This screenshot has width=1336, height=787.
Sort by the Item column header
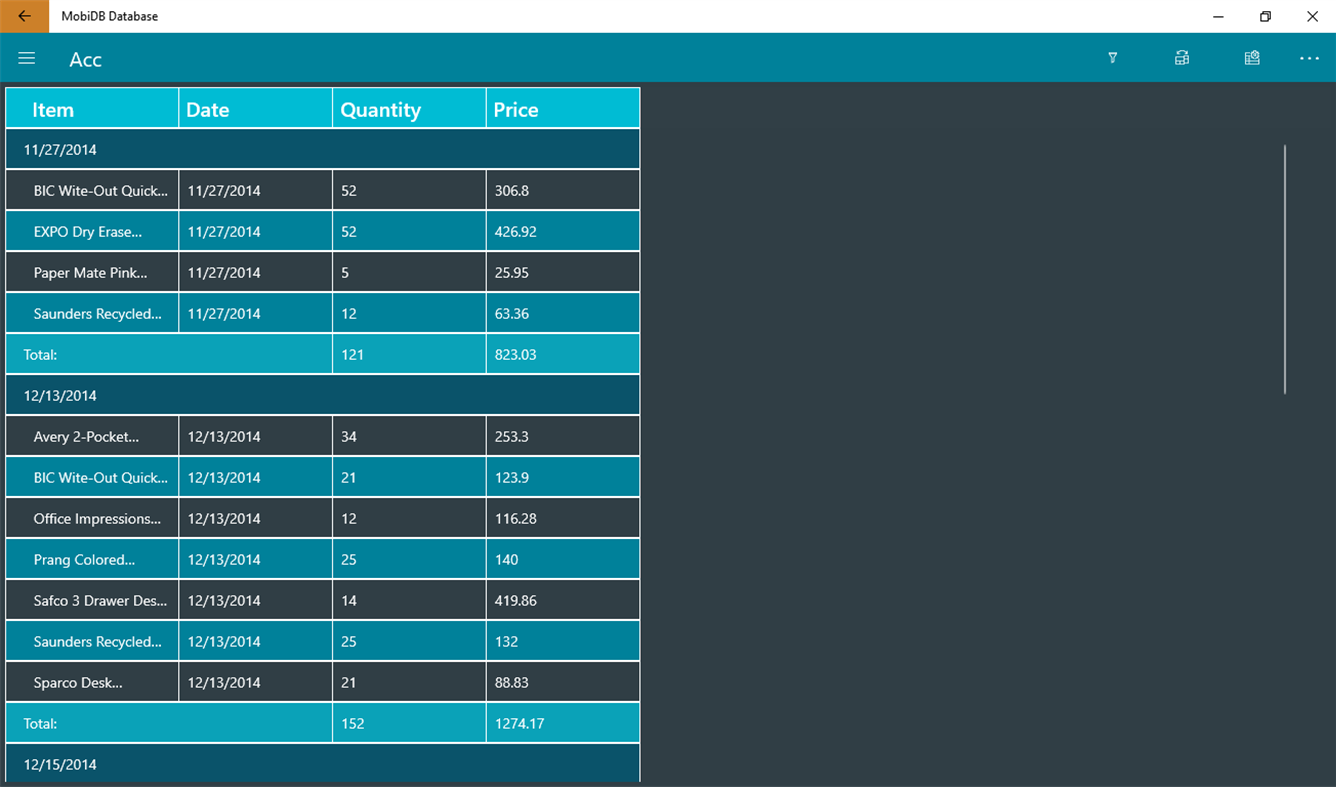pos(92,109)
